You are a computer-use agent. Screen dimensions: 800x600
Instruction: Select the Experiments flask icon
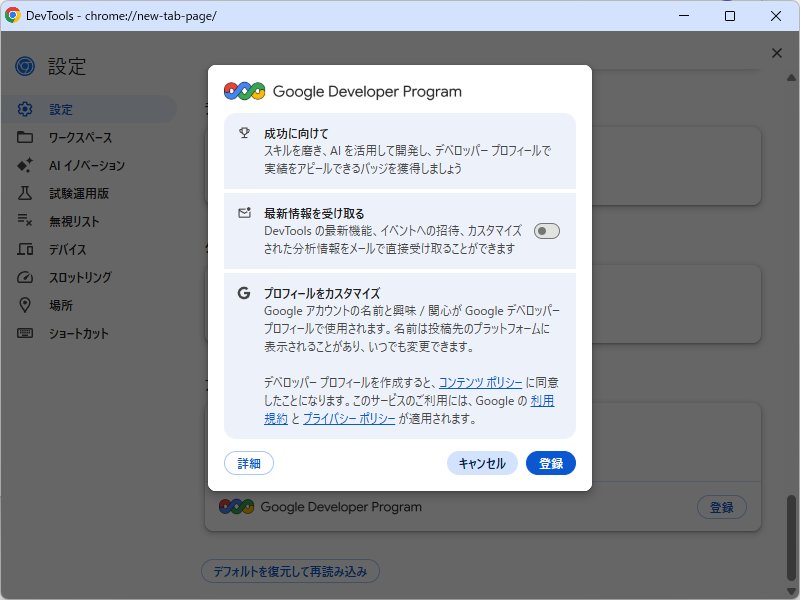(27, 193)
